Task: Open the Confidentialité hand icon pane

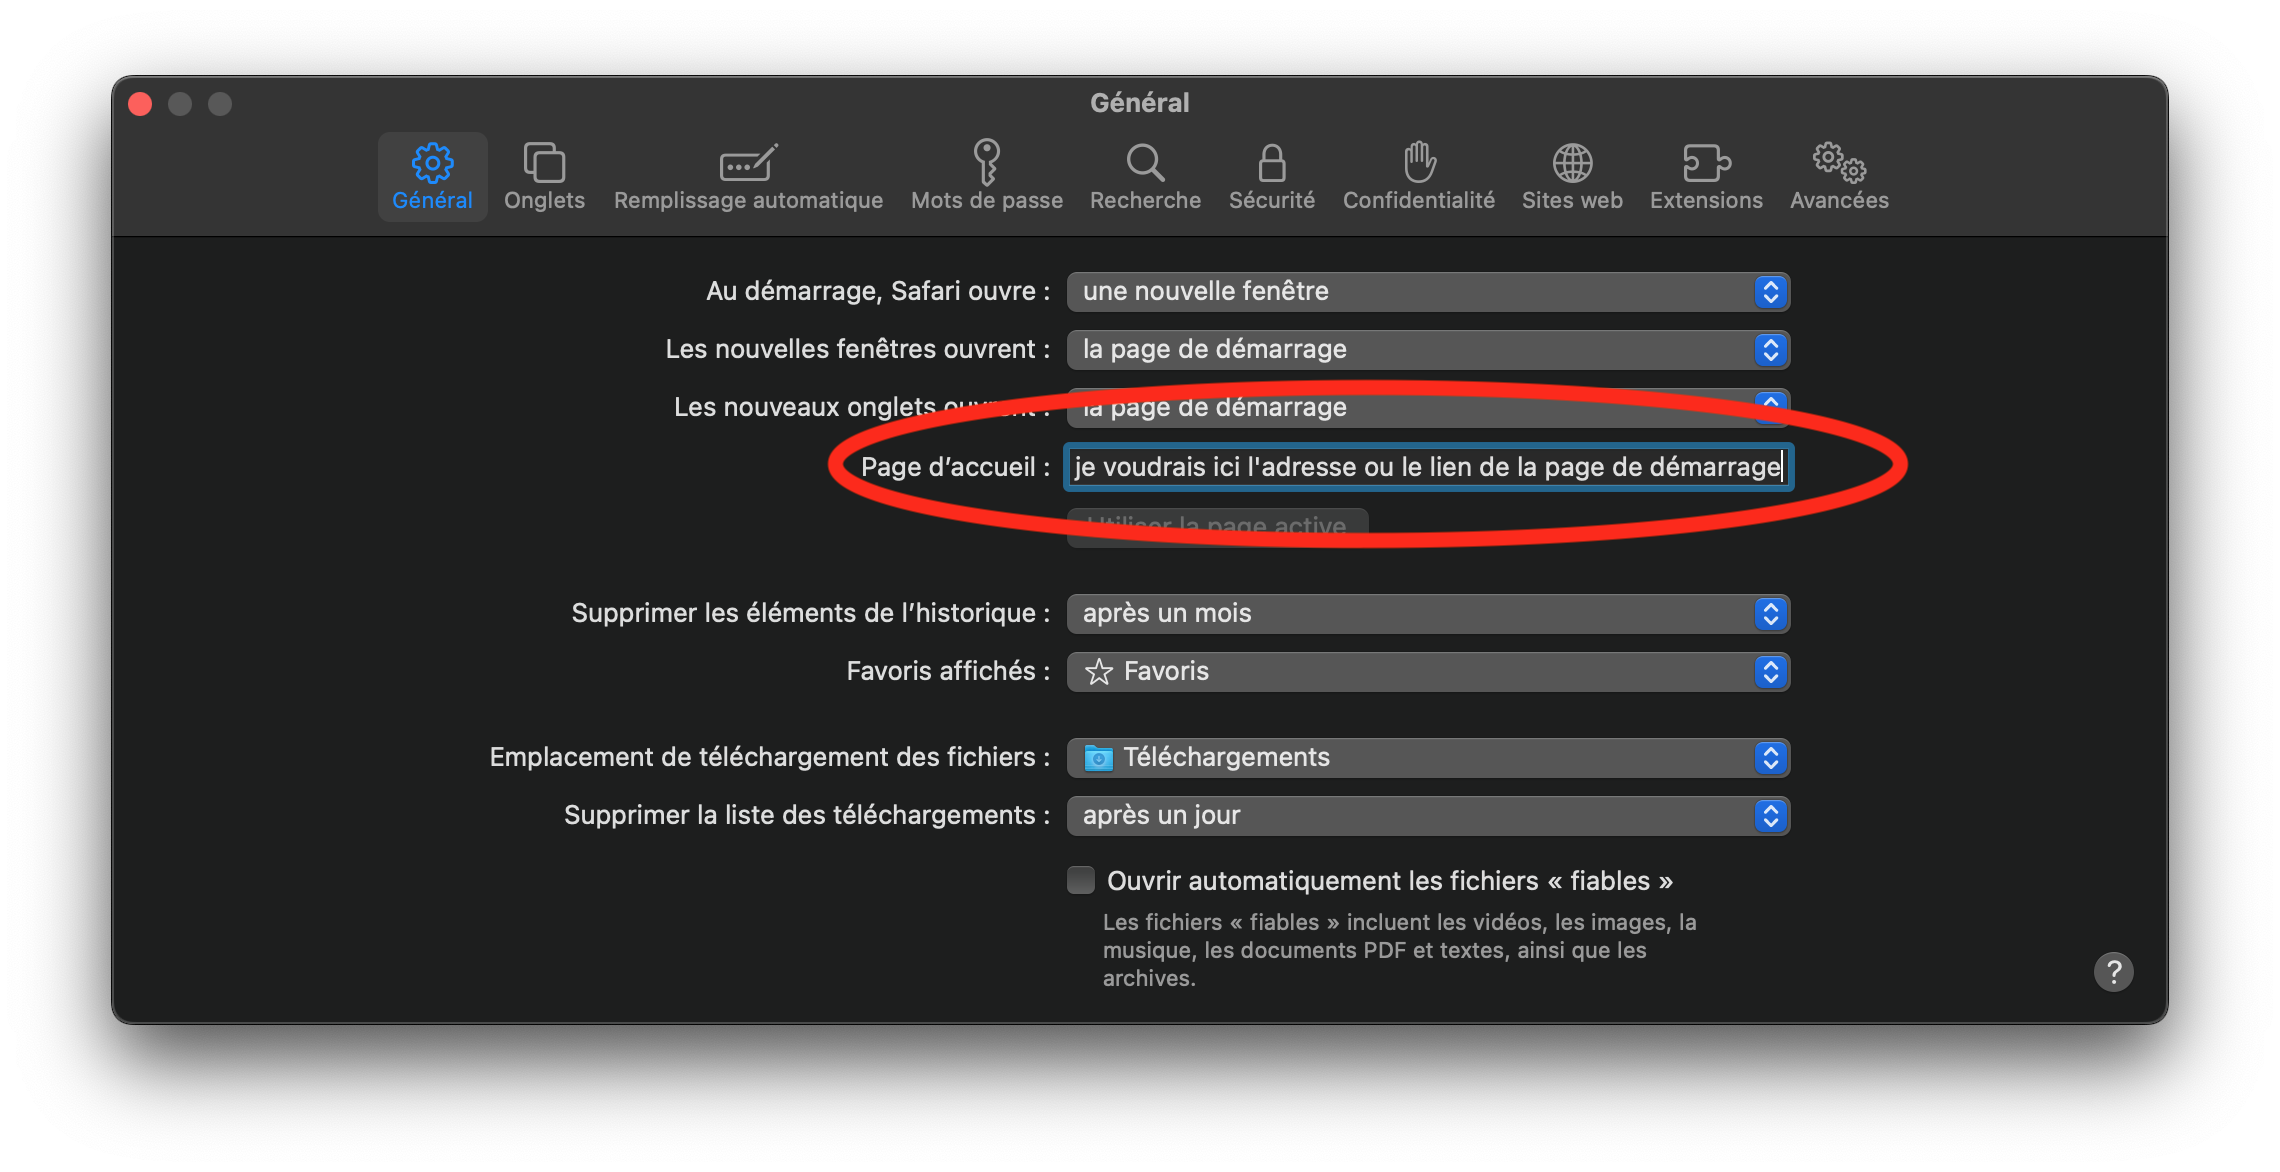Action: click(1418, 176)
